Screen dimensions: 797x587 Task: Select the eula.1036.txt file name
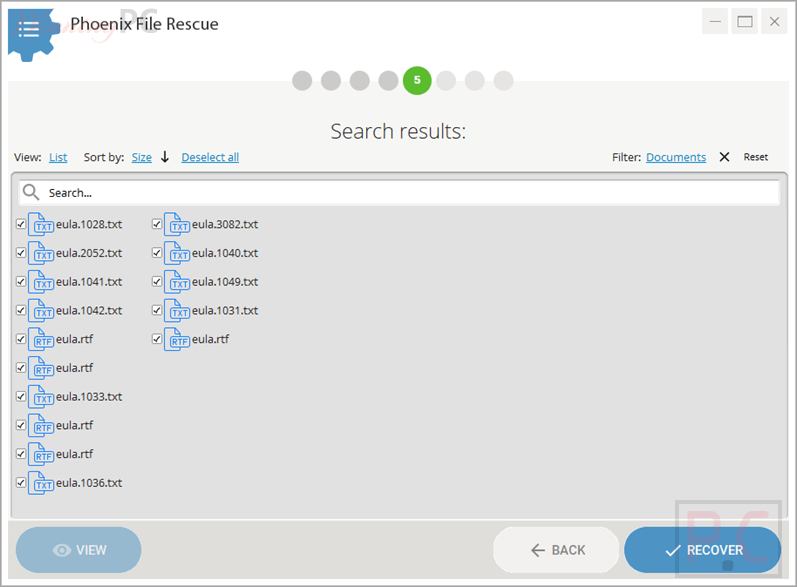click(89, 483)
